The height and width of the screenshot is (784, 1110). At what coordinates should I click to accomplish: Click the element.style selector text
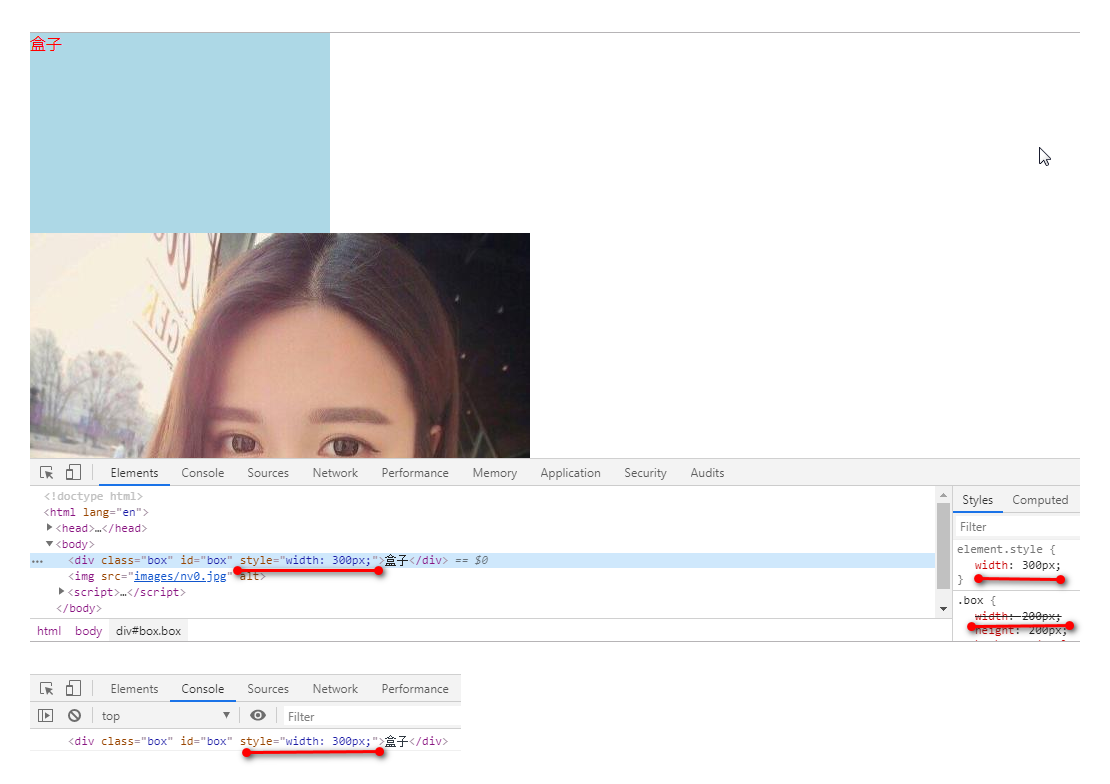pos(1000,550)
